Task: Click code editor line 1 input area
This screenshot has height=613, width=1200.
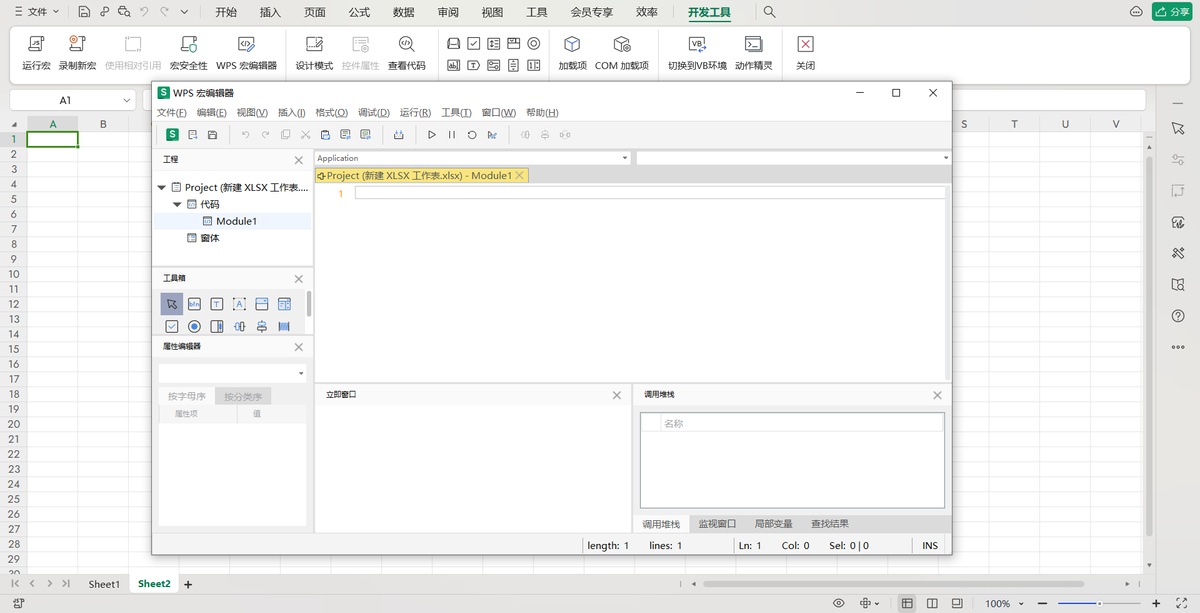Action: (x=650, y=193)
